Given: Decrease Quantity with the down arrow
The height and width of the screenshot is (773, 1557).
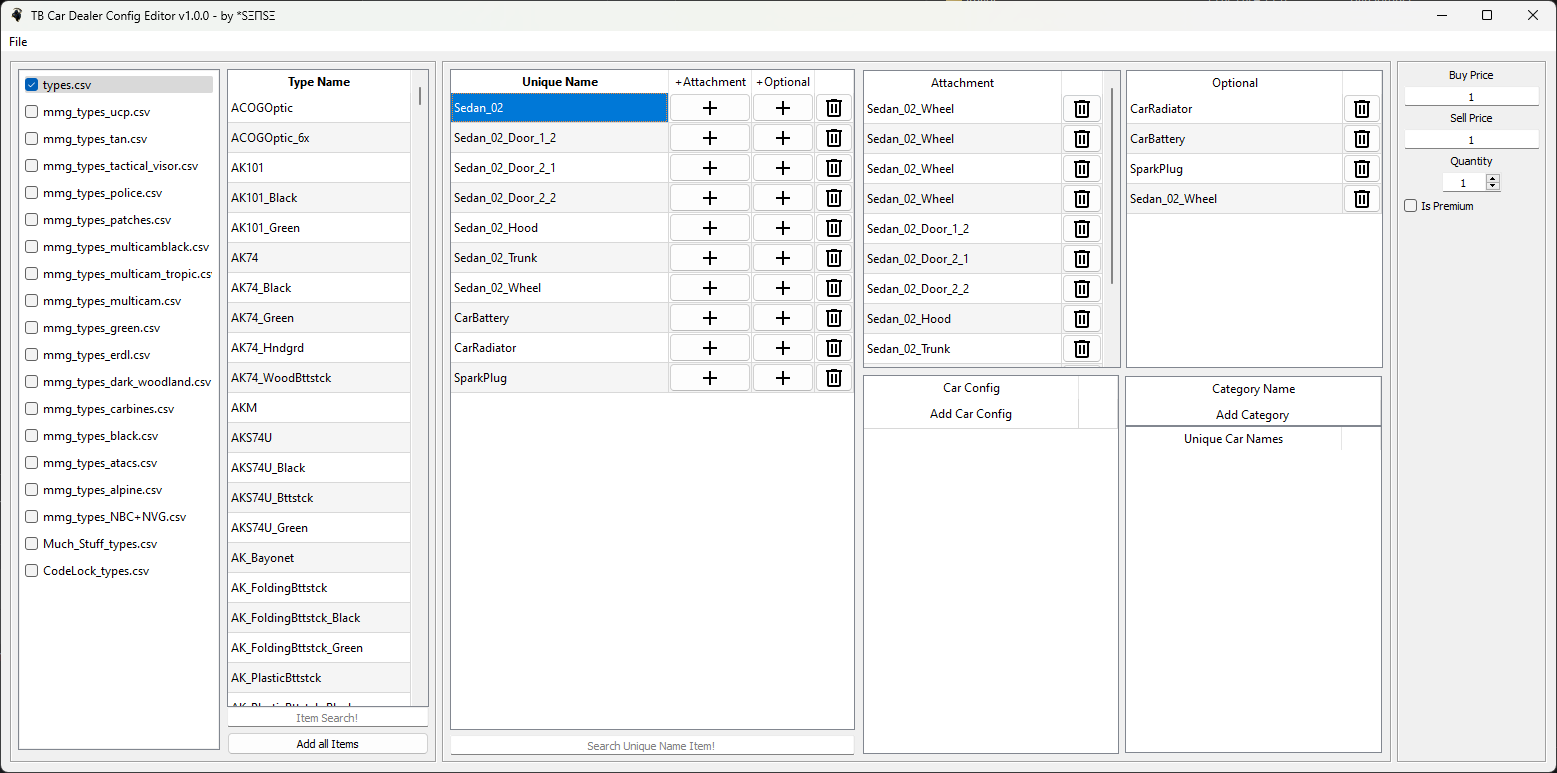Looking at the screenshot, I should pyautogui.click(x=1493, y=187).
